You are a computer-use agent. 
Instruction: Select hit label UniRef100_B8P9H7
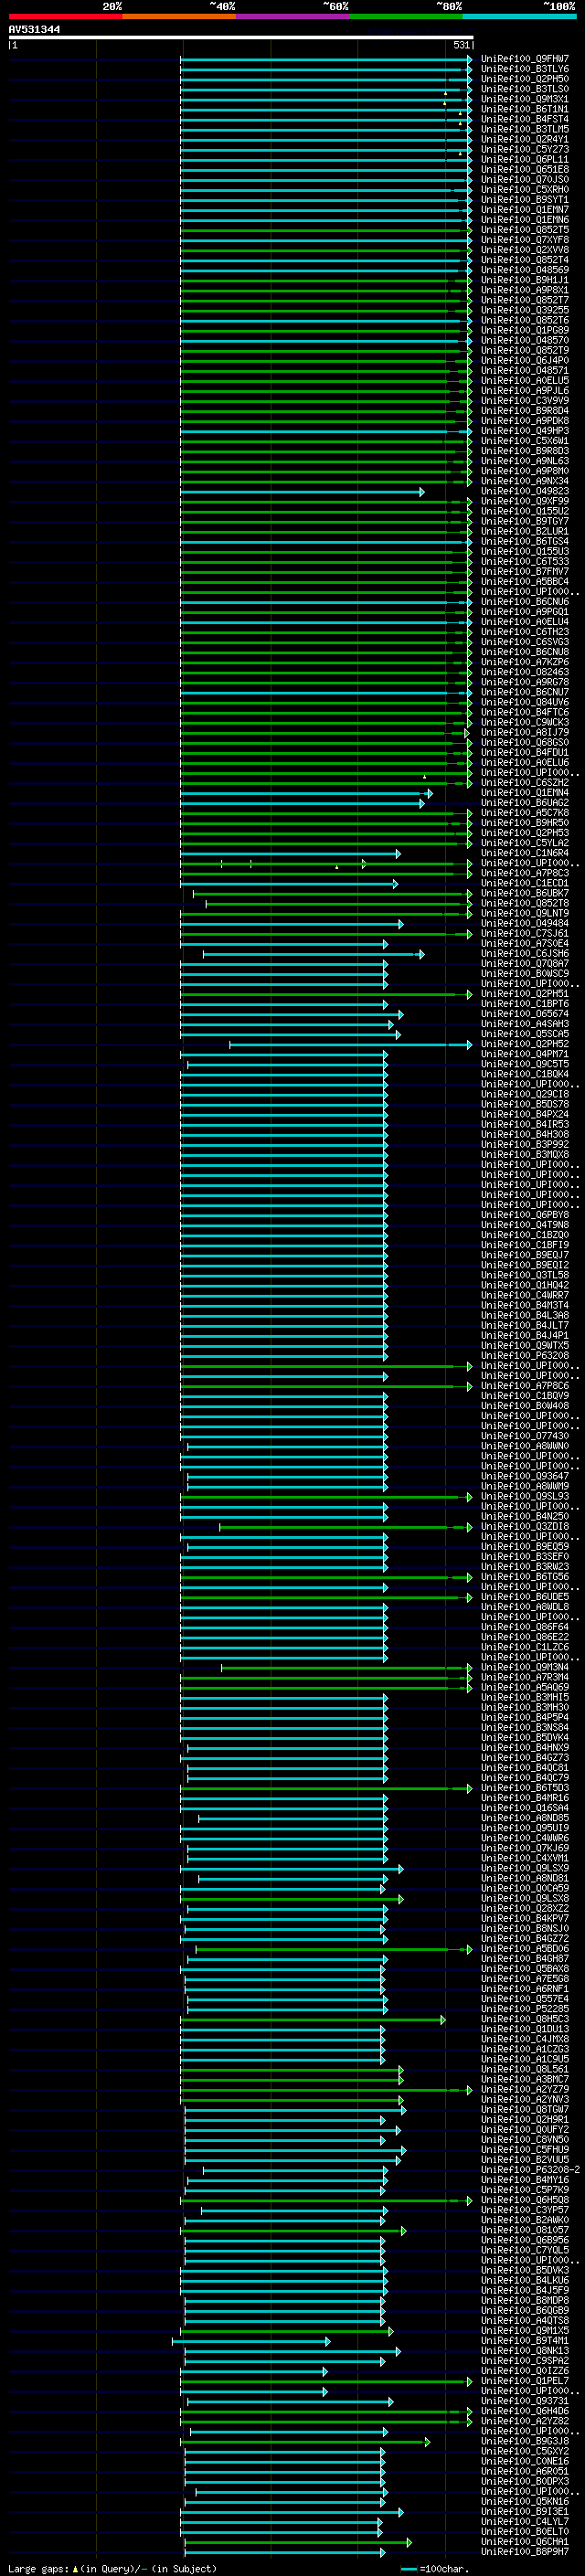[525, 2551]
